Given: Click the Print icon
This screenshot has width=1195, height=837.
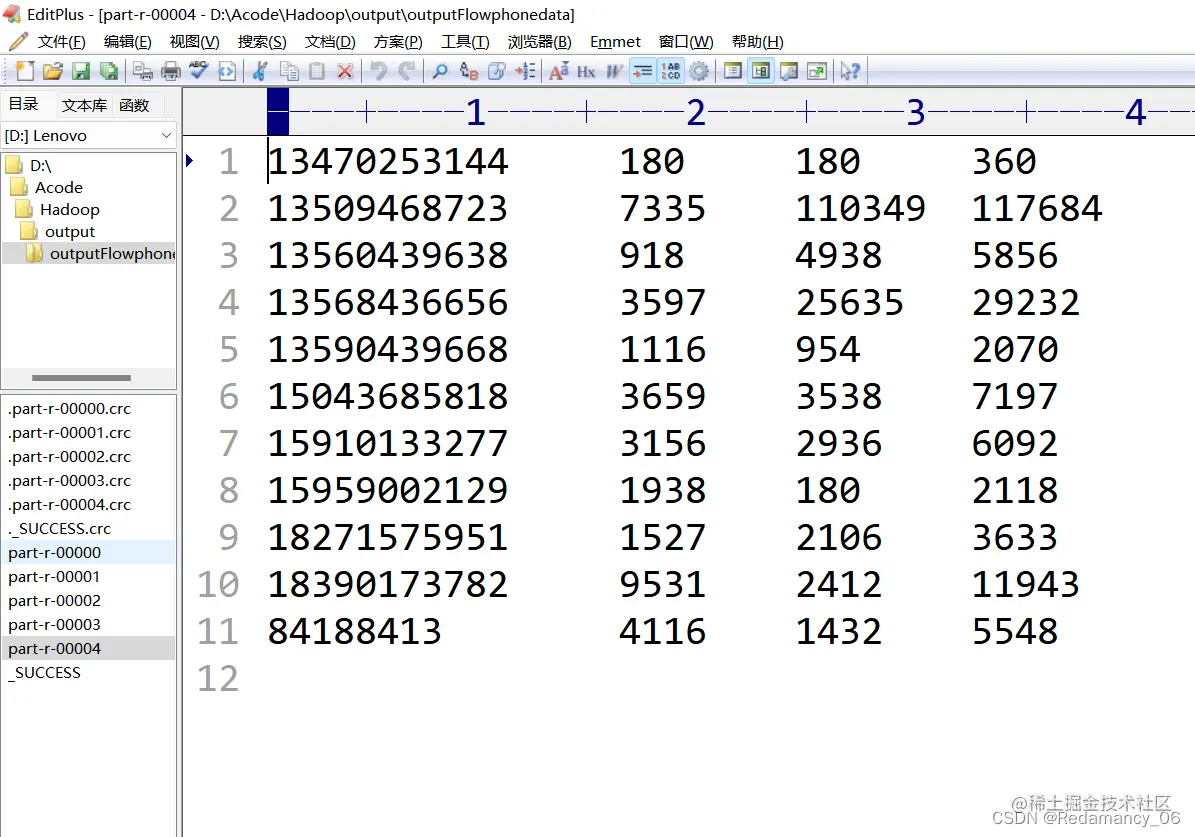Looking at the screenshot, I should (171, 72).
